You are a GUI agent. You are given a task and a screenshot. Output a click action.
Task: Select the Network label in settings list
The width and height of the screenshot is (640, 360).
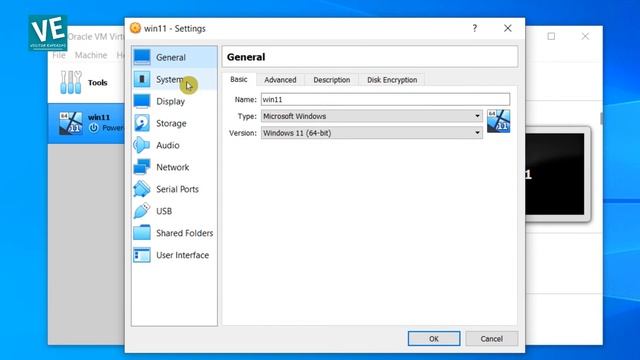(x=172, y=167)
